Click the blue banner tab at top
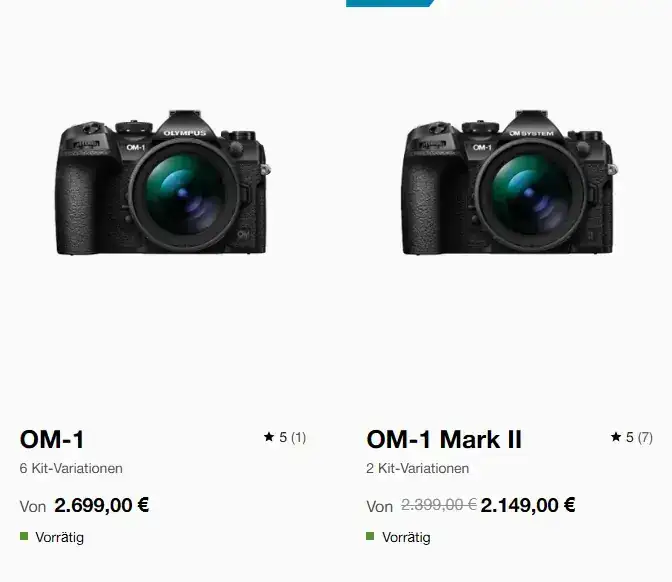 pyautogui.click(x=390, y=3)
